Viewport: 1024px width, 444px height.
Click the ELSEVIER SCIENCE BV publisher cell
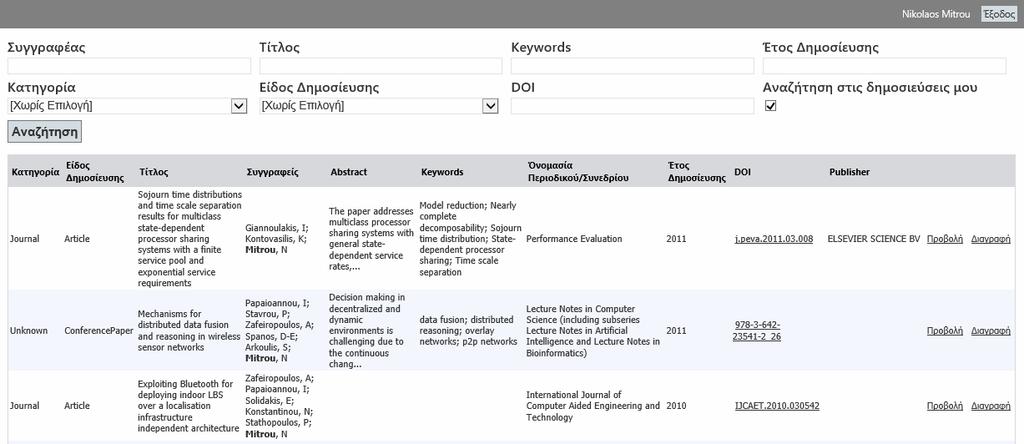[x=873, y=239]
